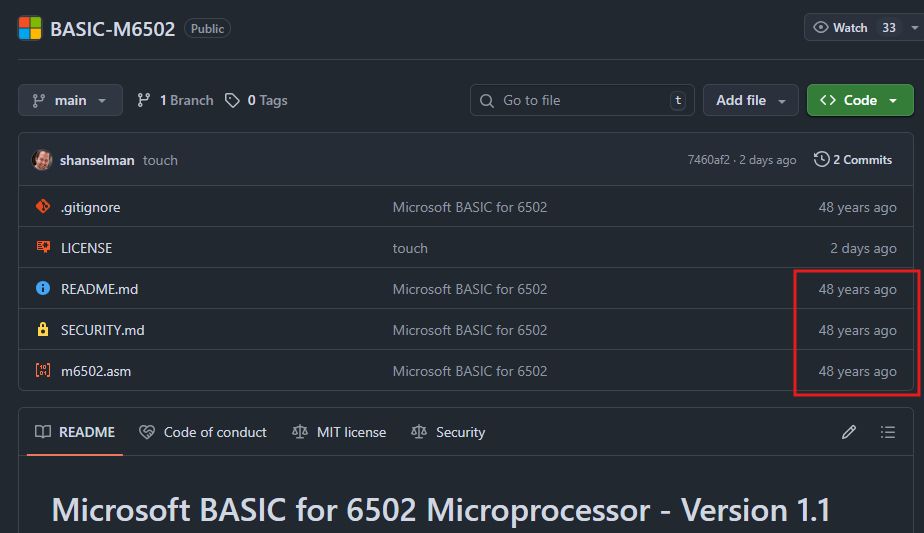Screen dimensions: 924x533
Task: Click the tag icon beside 0 Tags
Action: pos(232,100)
